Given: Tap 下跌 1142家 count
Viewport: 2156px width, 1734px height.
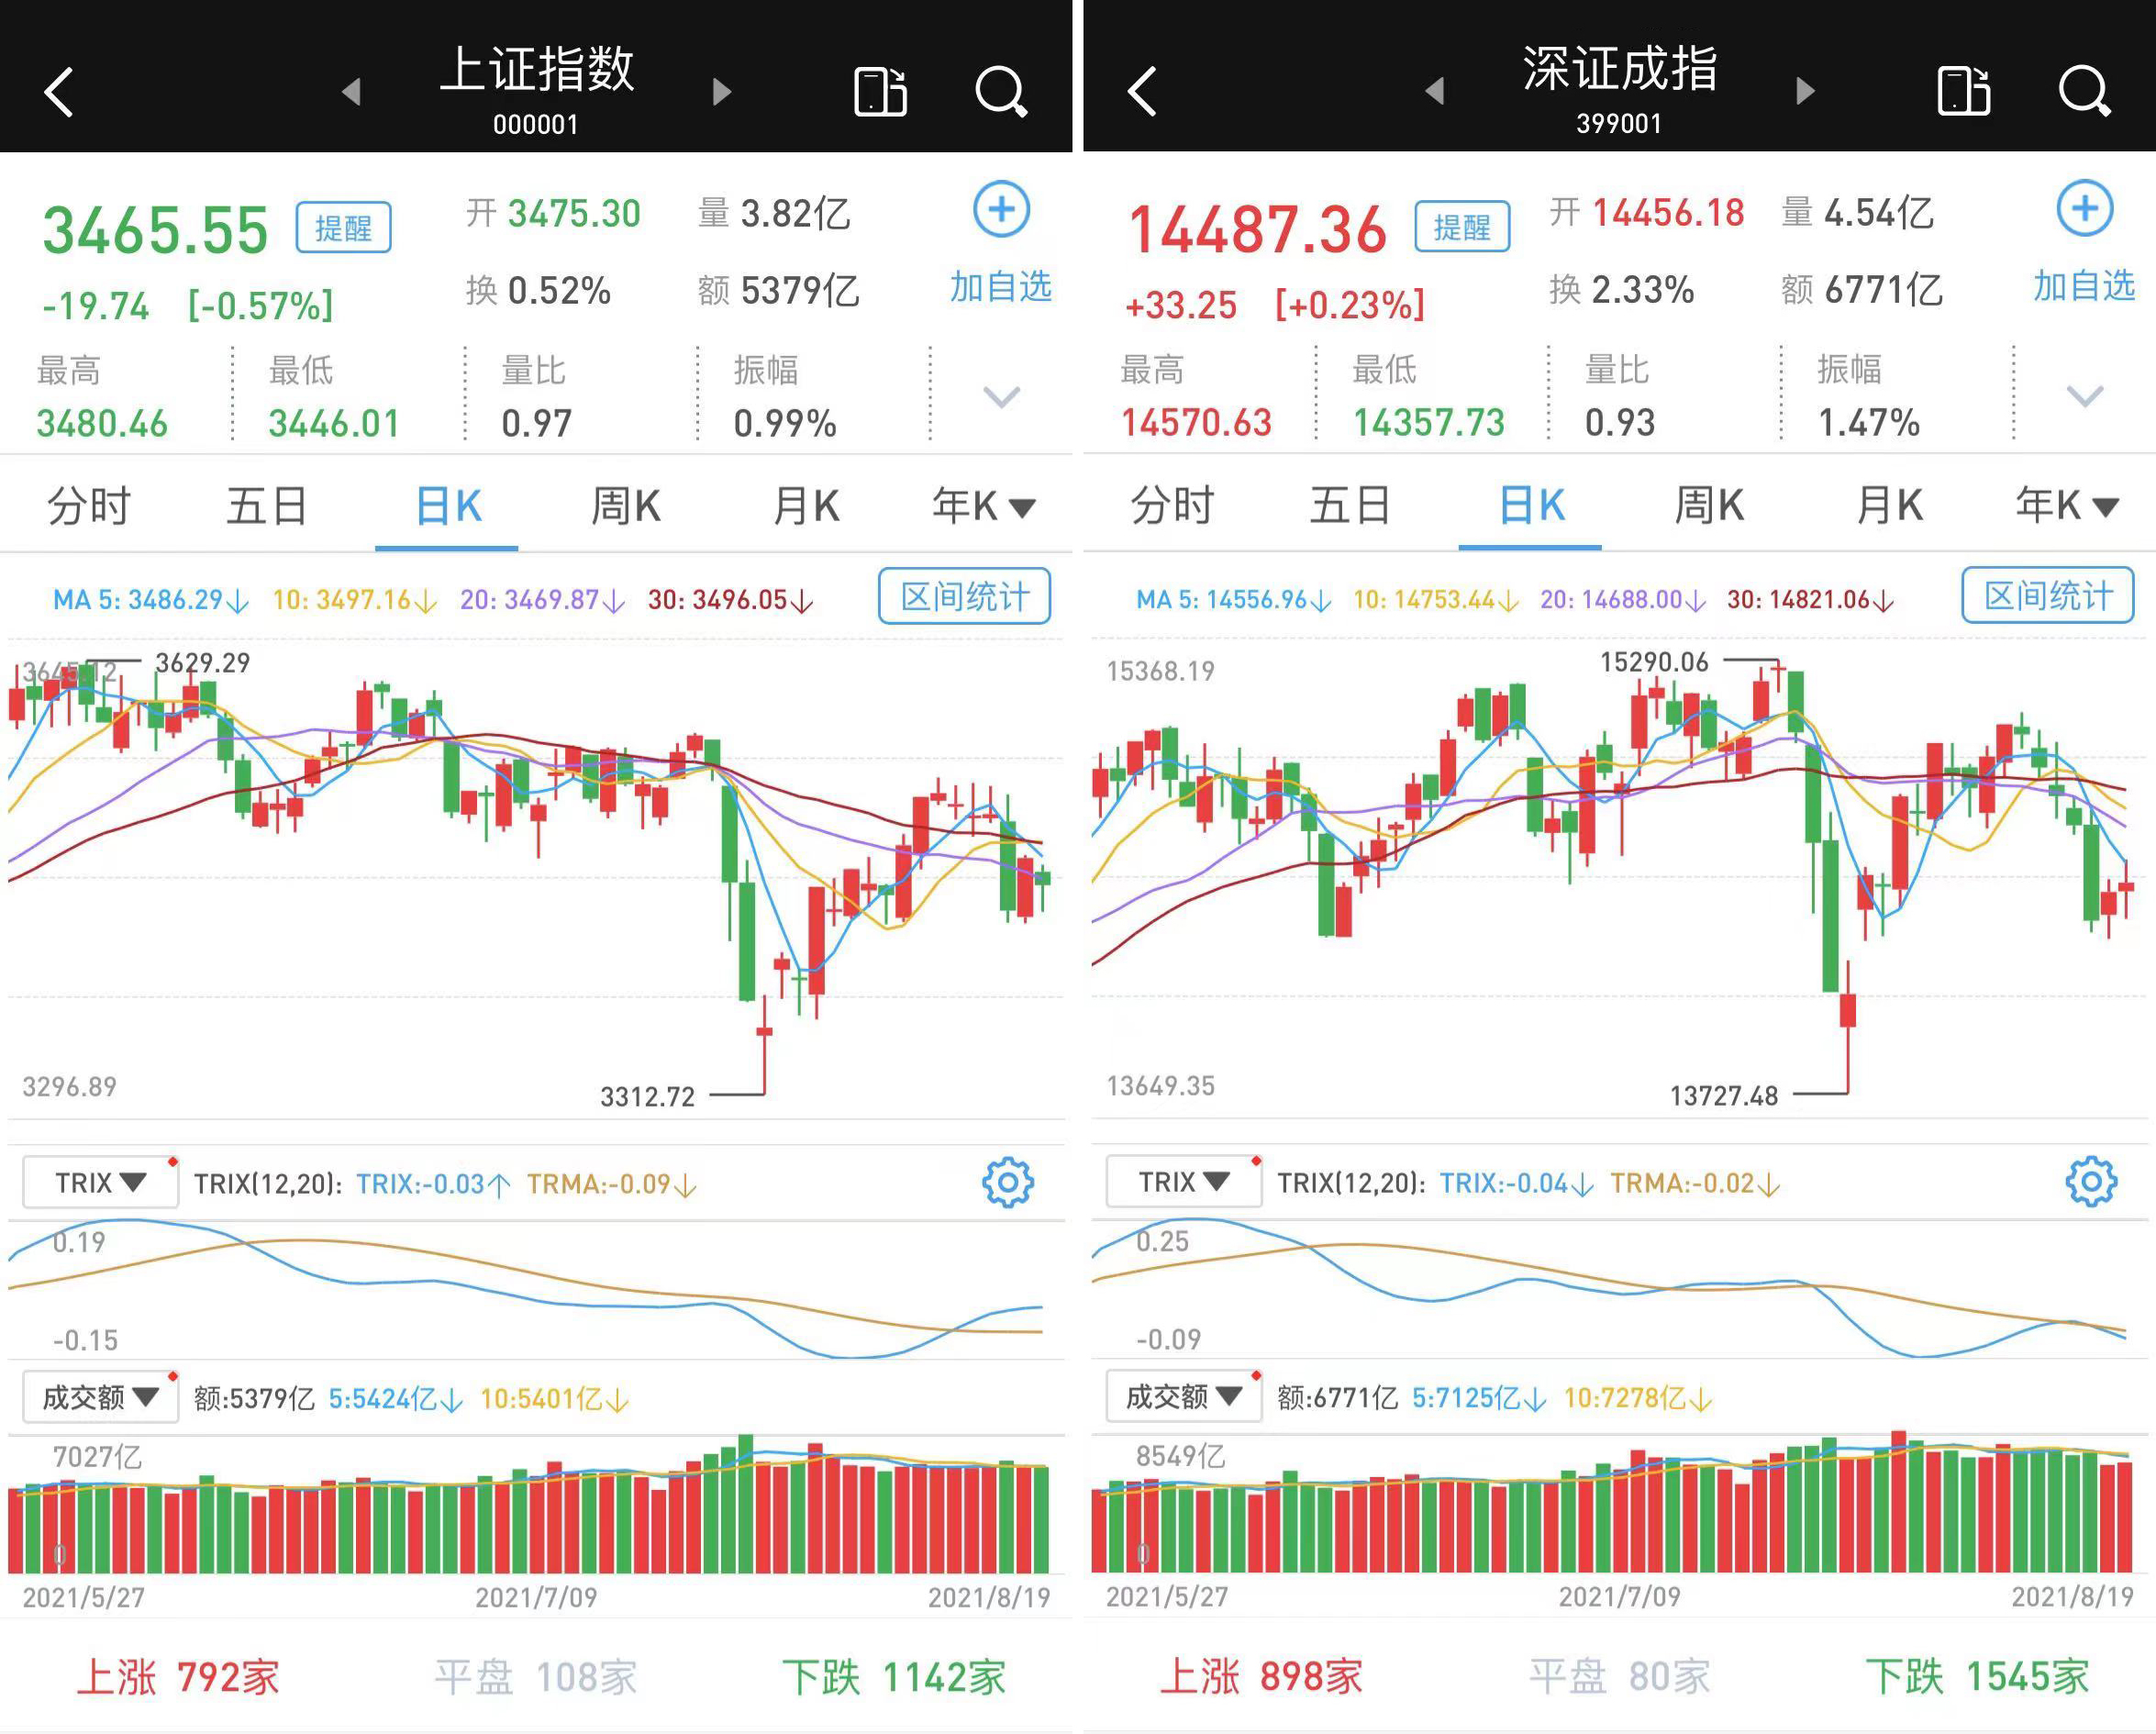Looking at the screenshot, I should point(894,1677).
